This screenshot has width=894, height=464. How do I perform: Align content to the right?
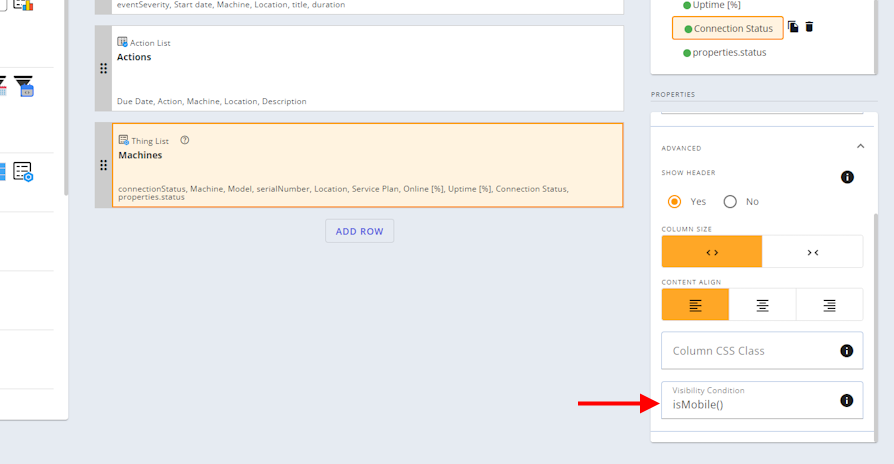829,306
